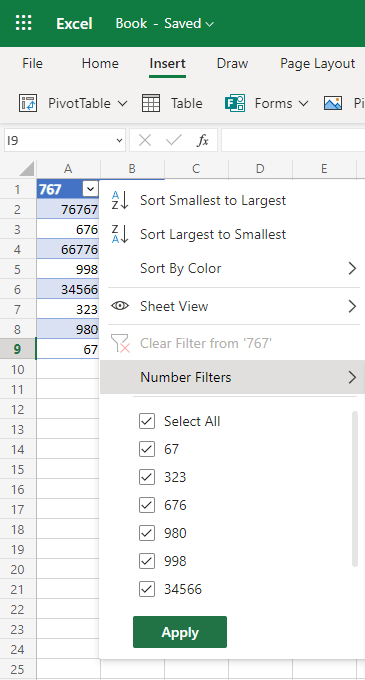This screenshot has height=680, width=365.
Task: Select Sort Largest to Smallest icon
Action: 120,234
